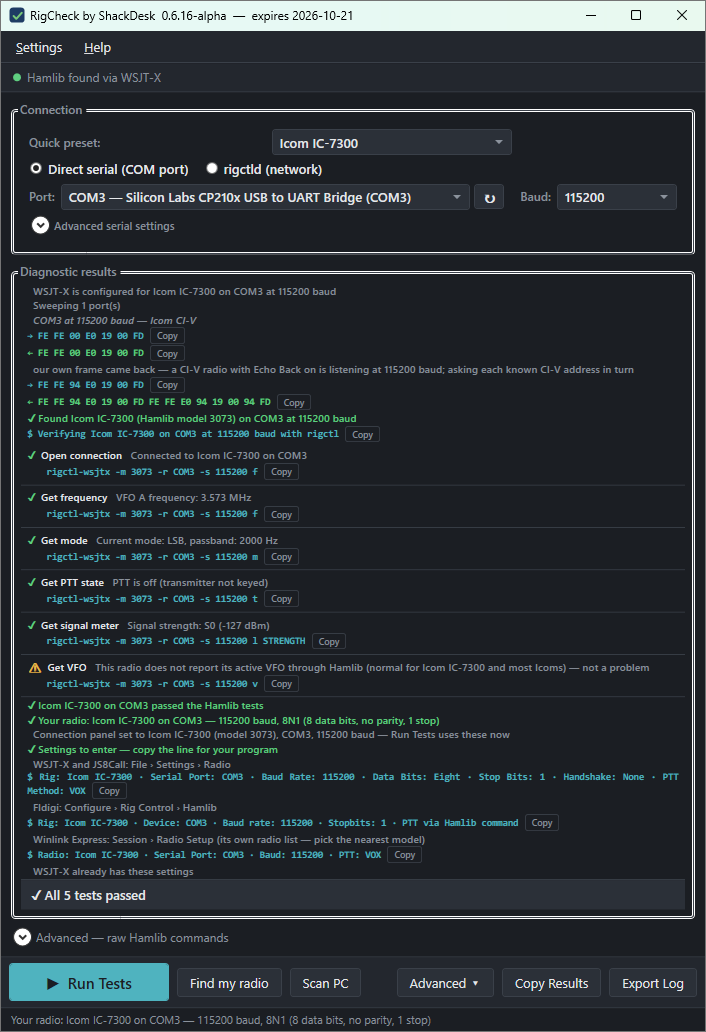Maximize the RigCheck window
Screen dimensions: 706x1032
pos(636,15)
